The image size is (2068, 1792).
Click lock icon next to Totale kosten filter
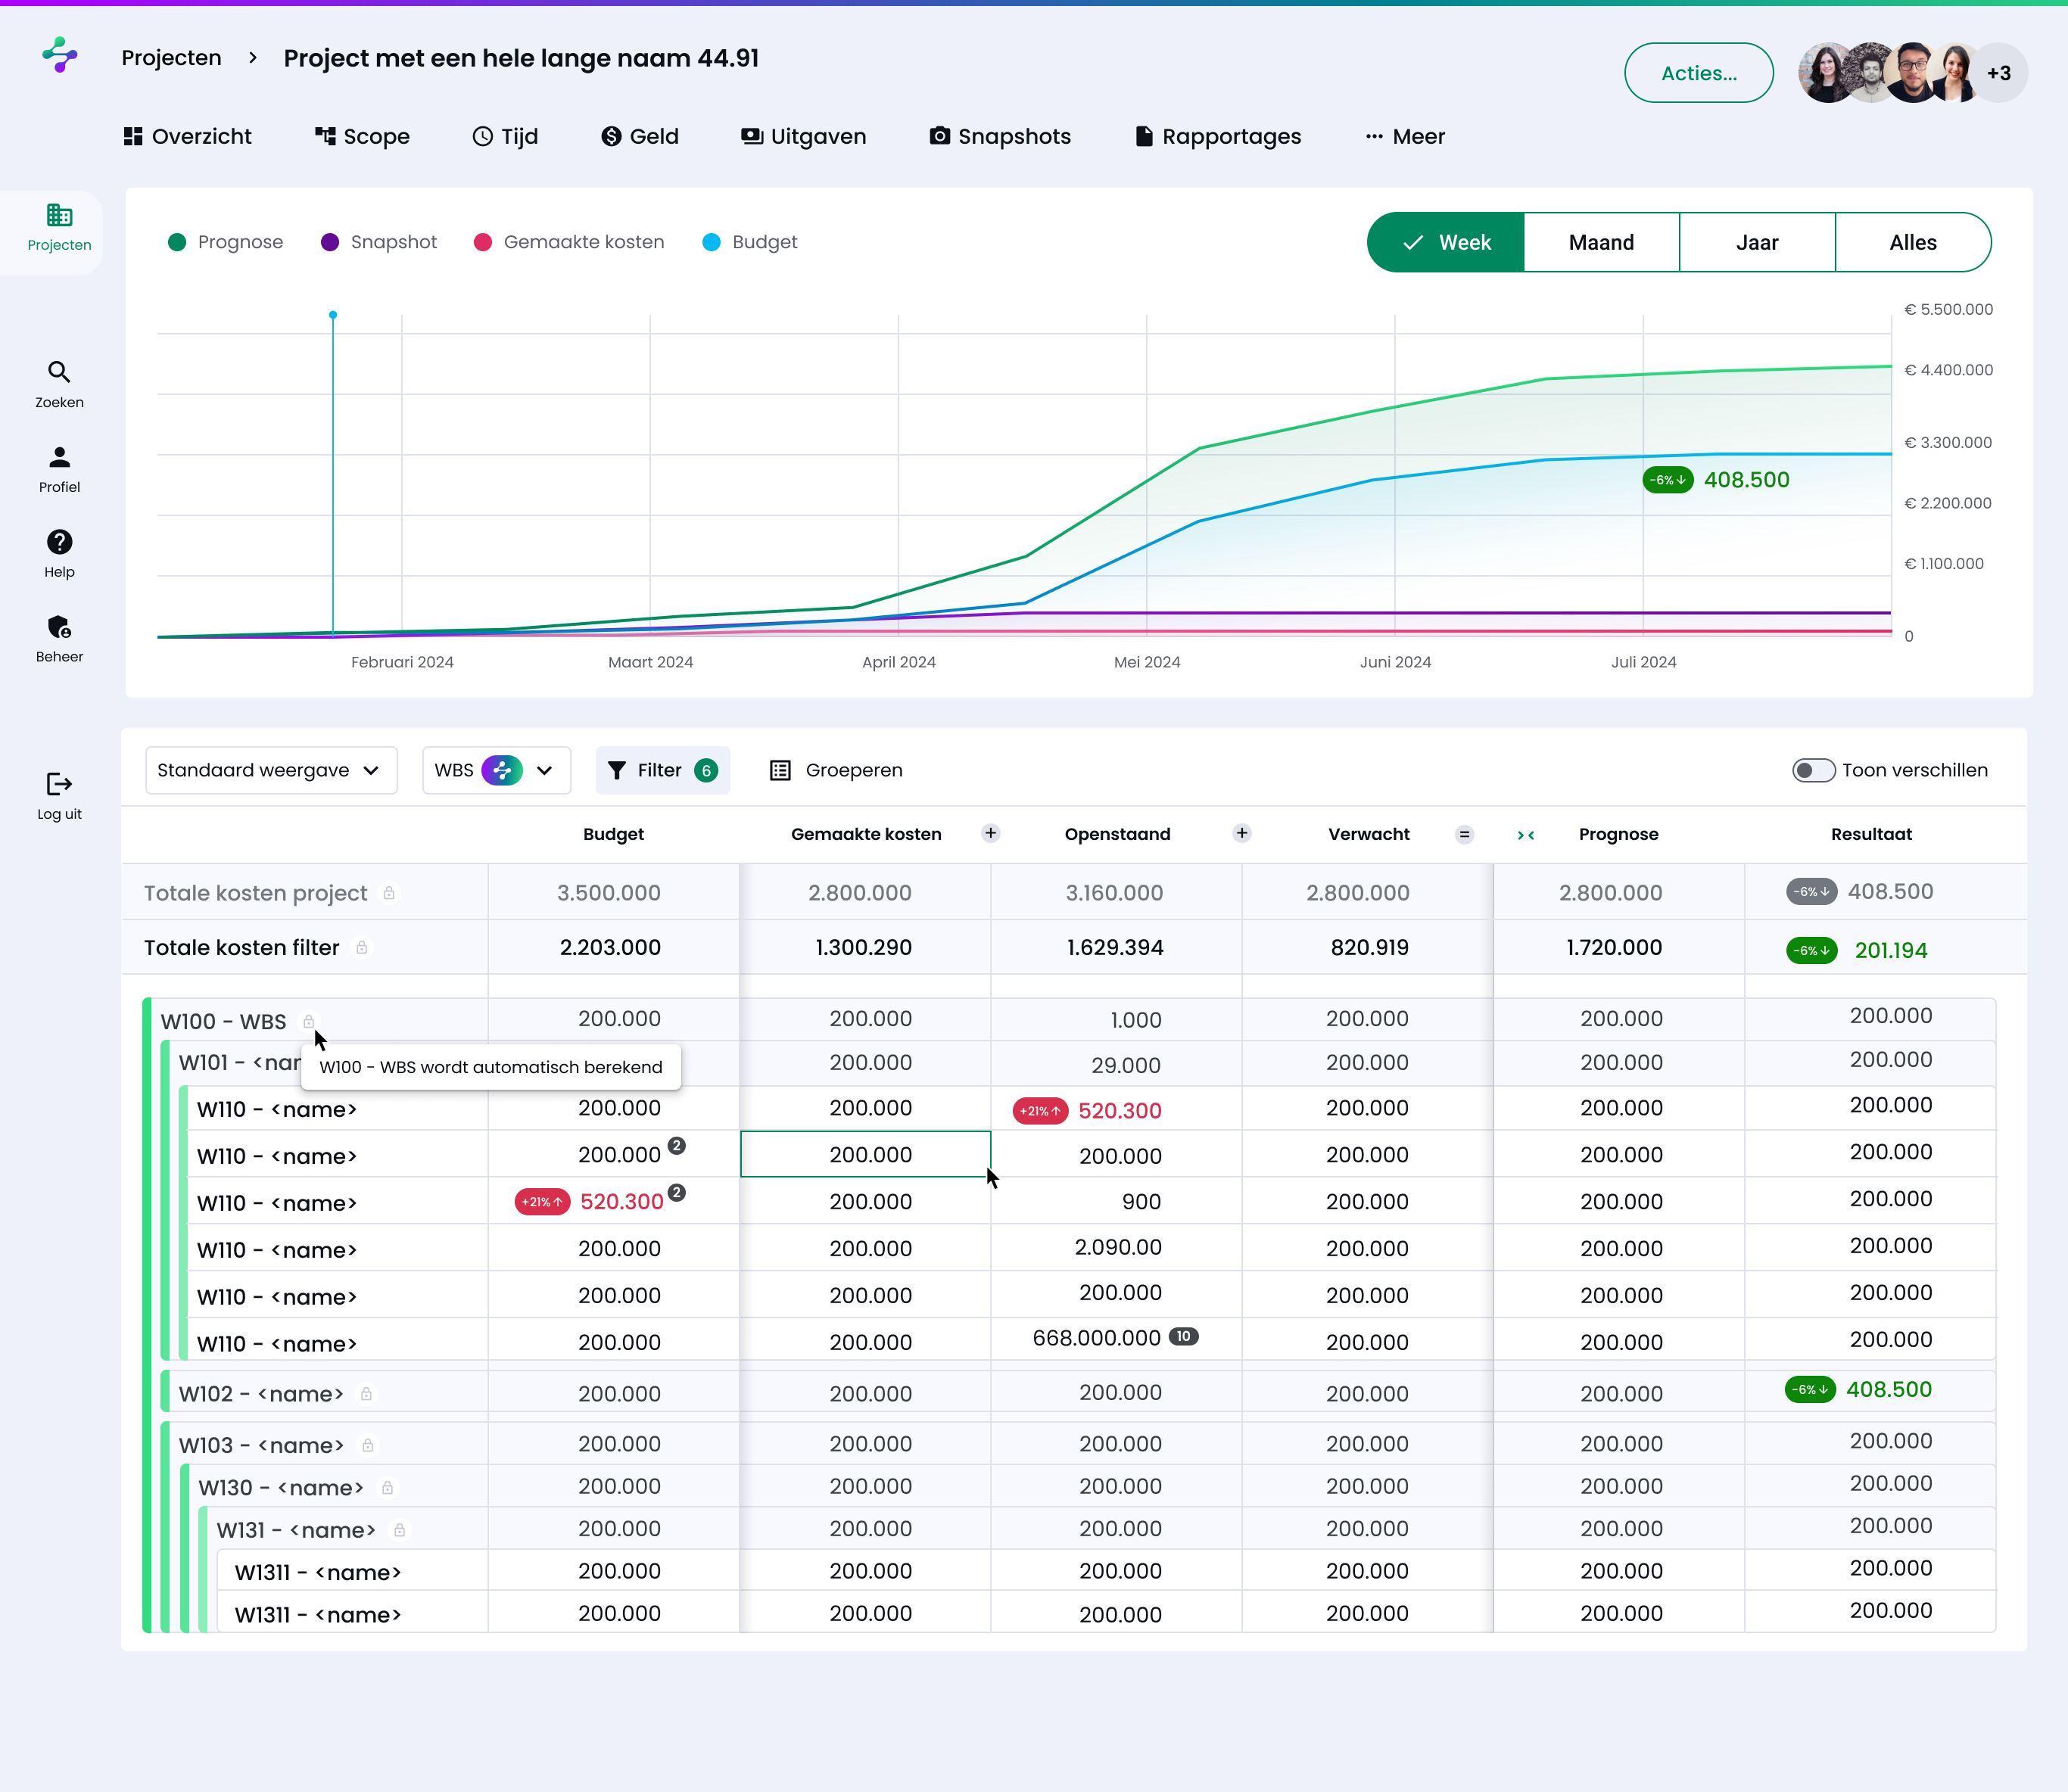[362, 946]
